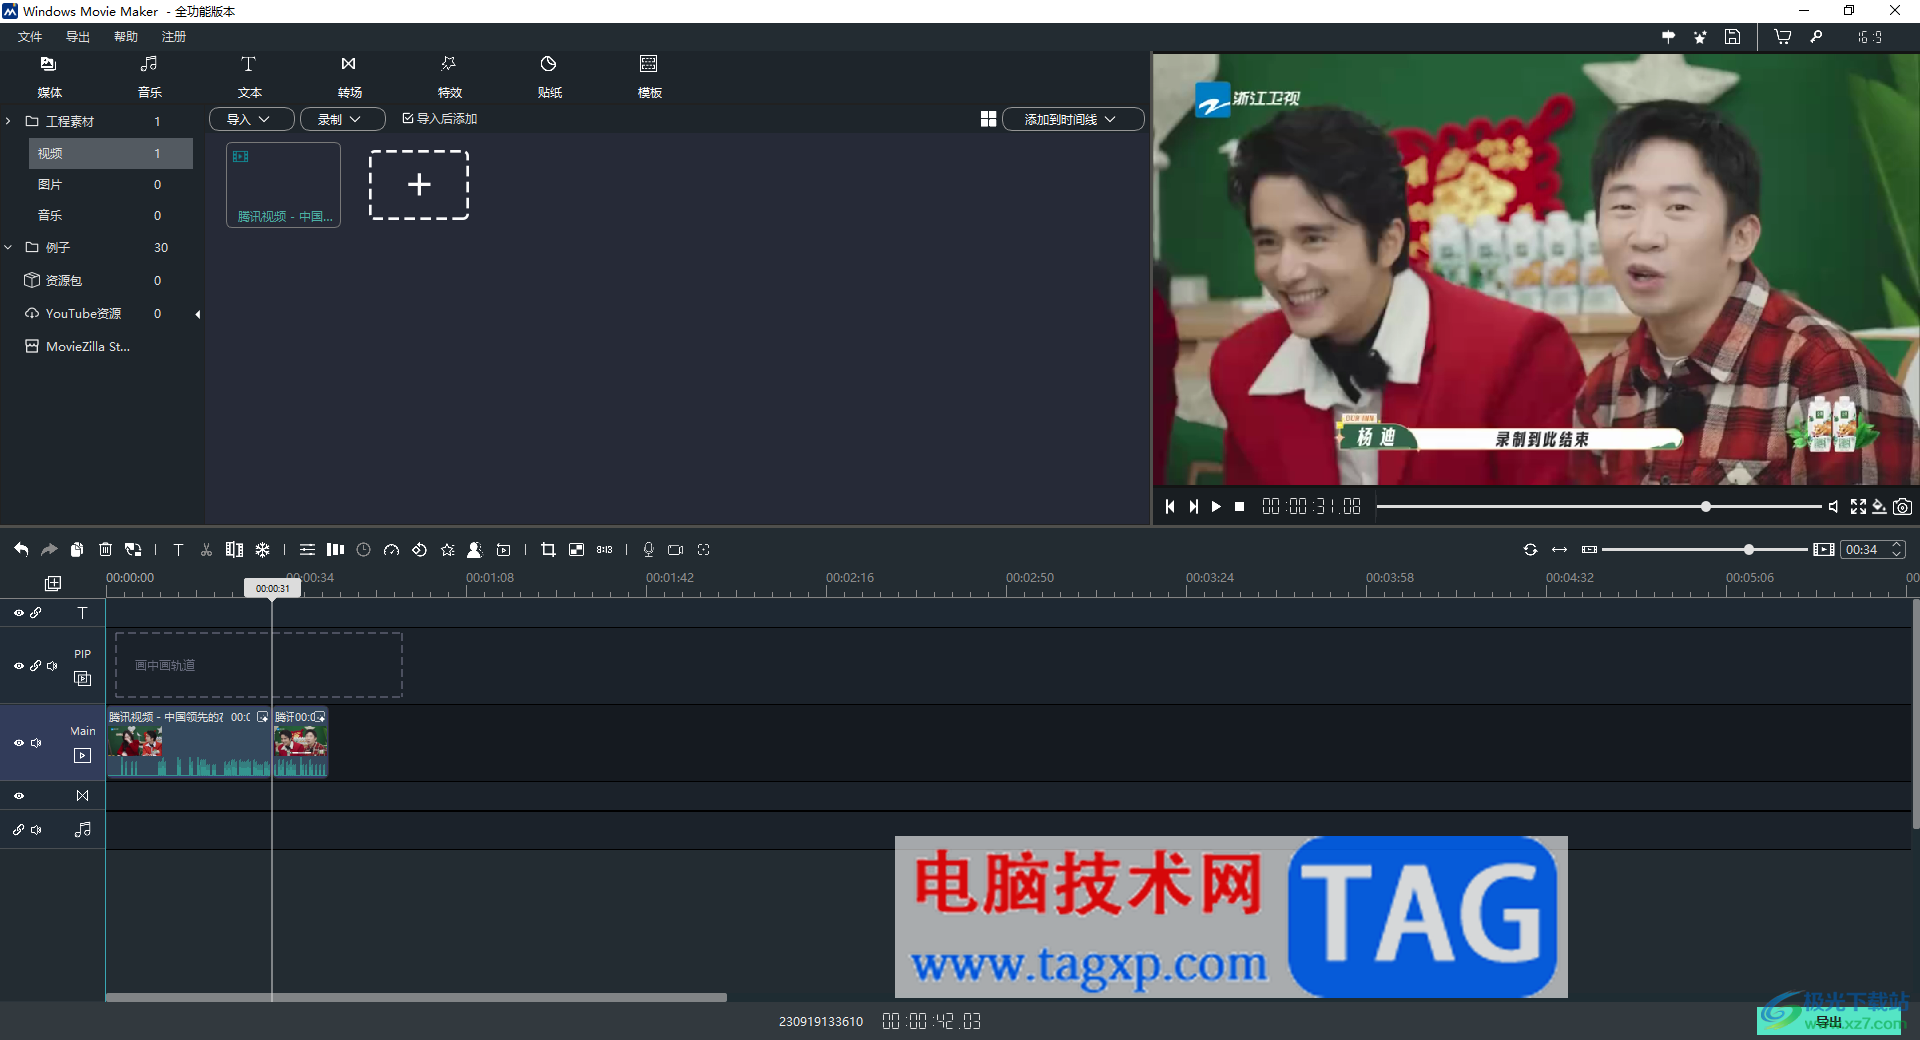
Task: Click the copy clip icon
Action: click(x=77, y=549)
